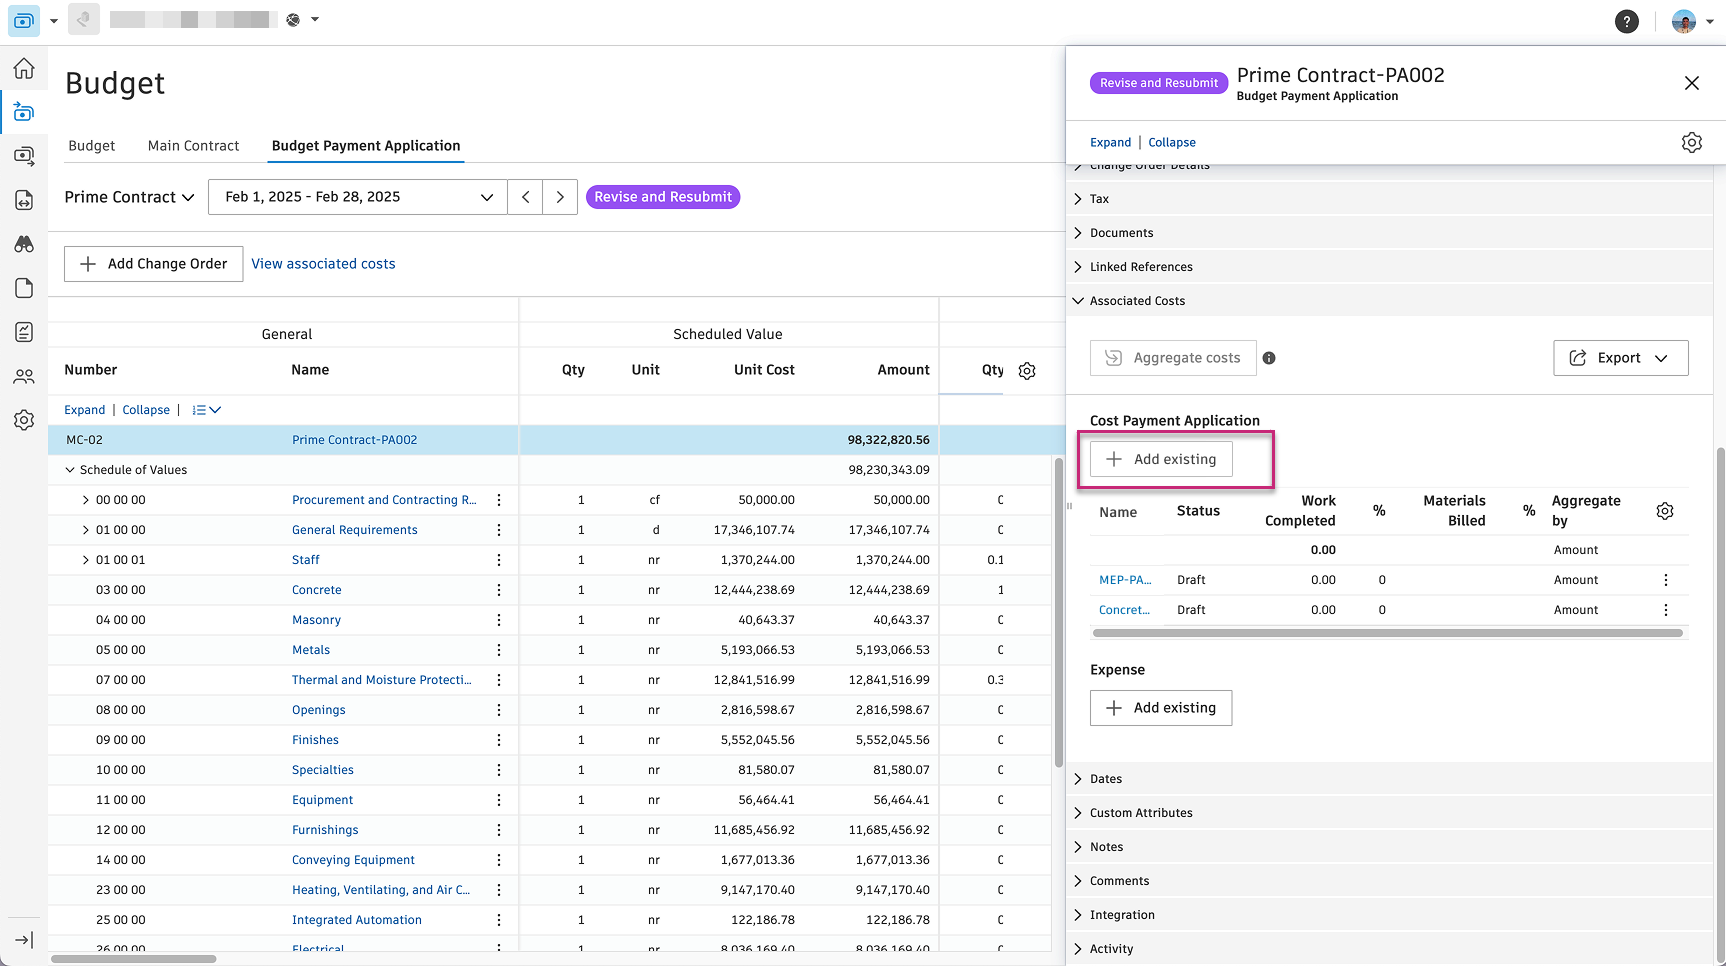Click the Aggregate costs button
Image resolution: width=1726 pixels, height=966 pixels.
[1173, 358]
